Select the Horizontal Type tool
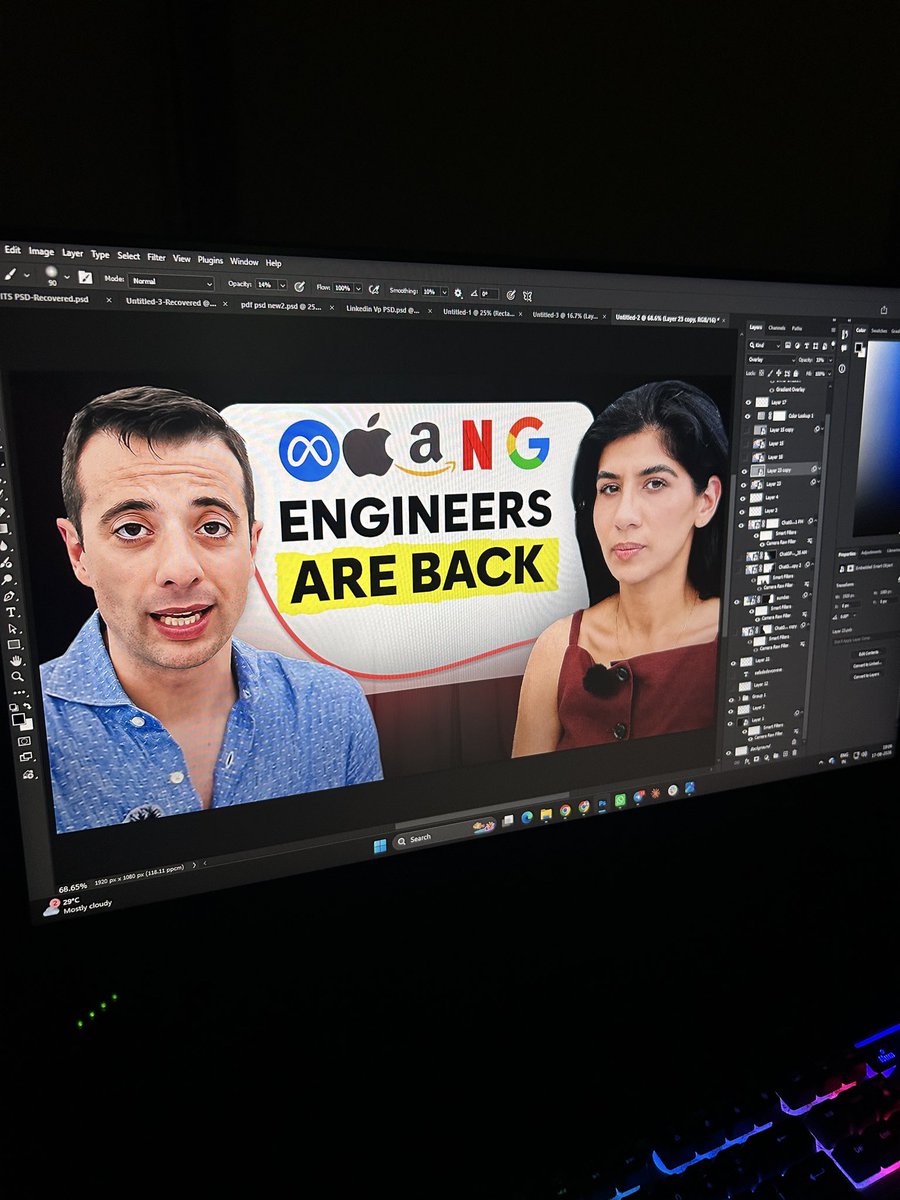 (11, 611)
